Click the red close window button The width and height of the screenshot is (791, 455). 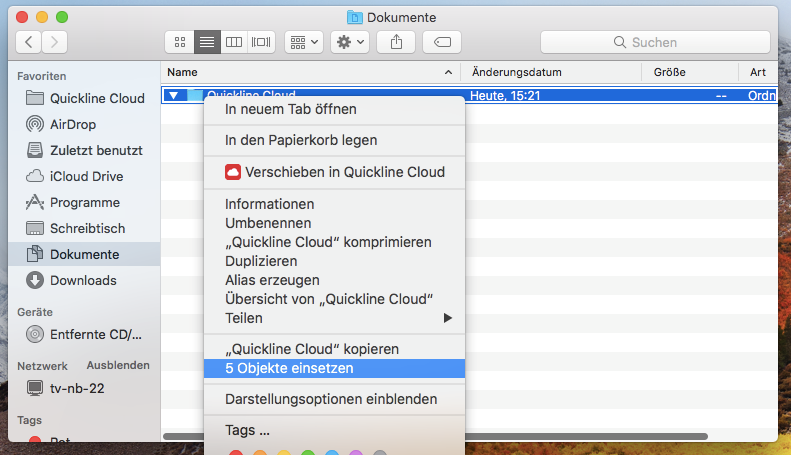22,17
